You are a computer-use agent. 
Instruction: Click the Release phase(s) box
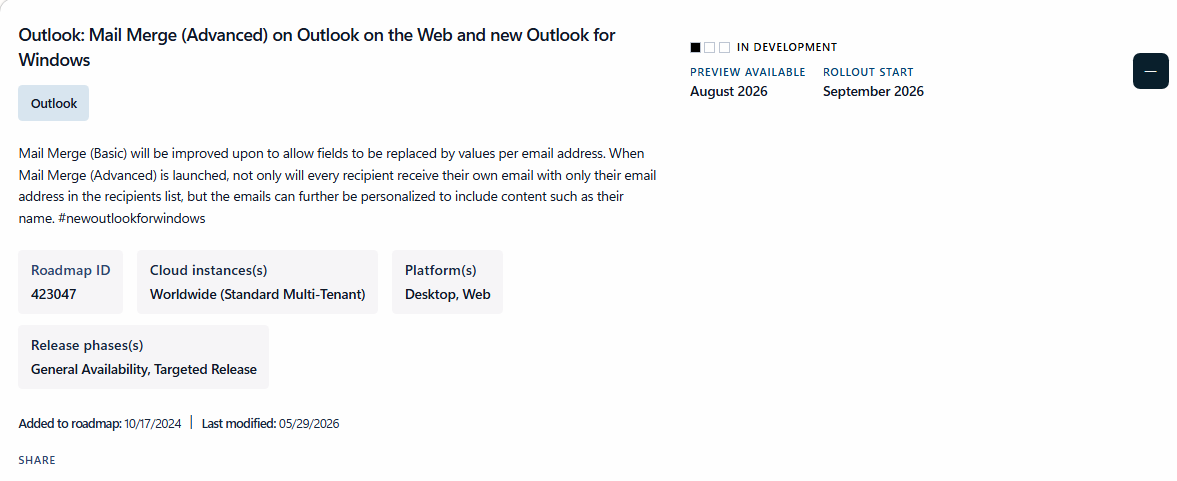pos(143,357)
